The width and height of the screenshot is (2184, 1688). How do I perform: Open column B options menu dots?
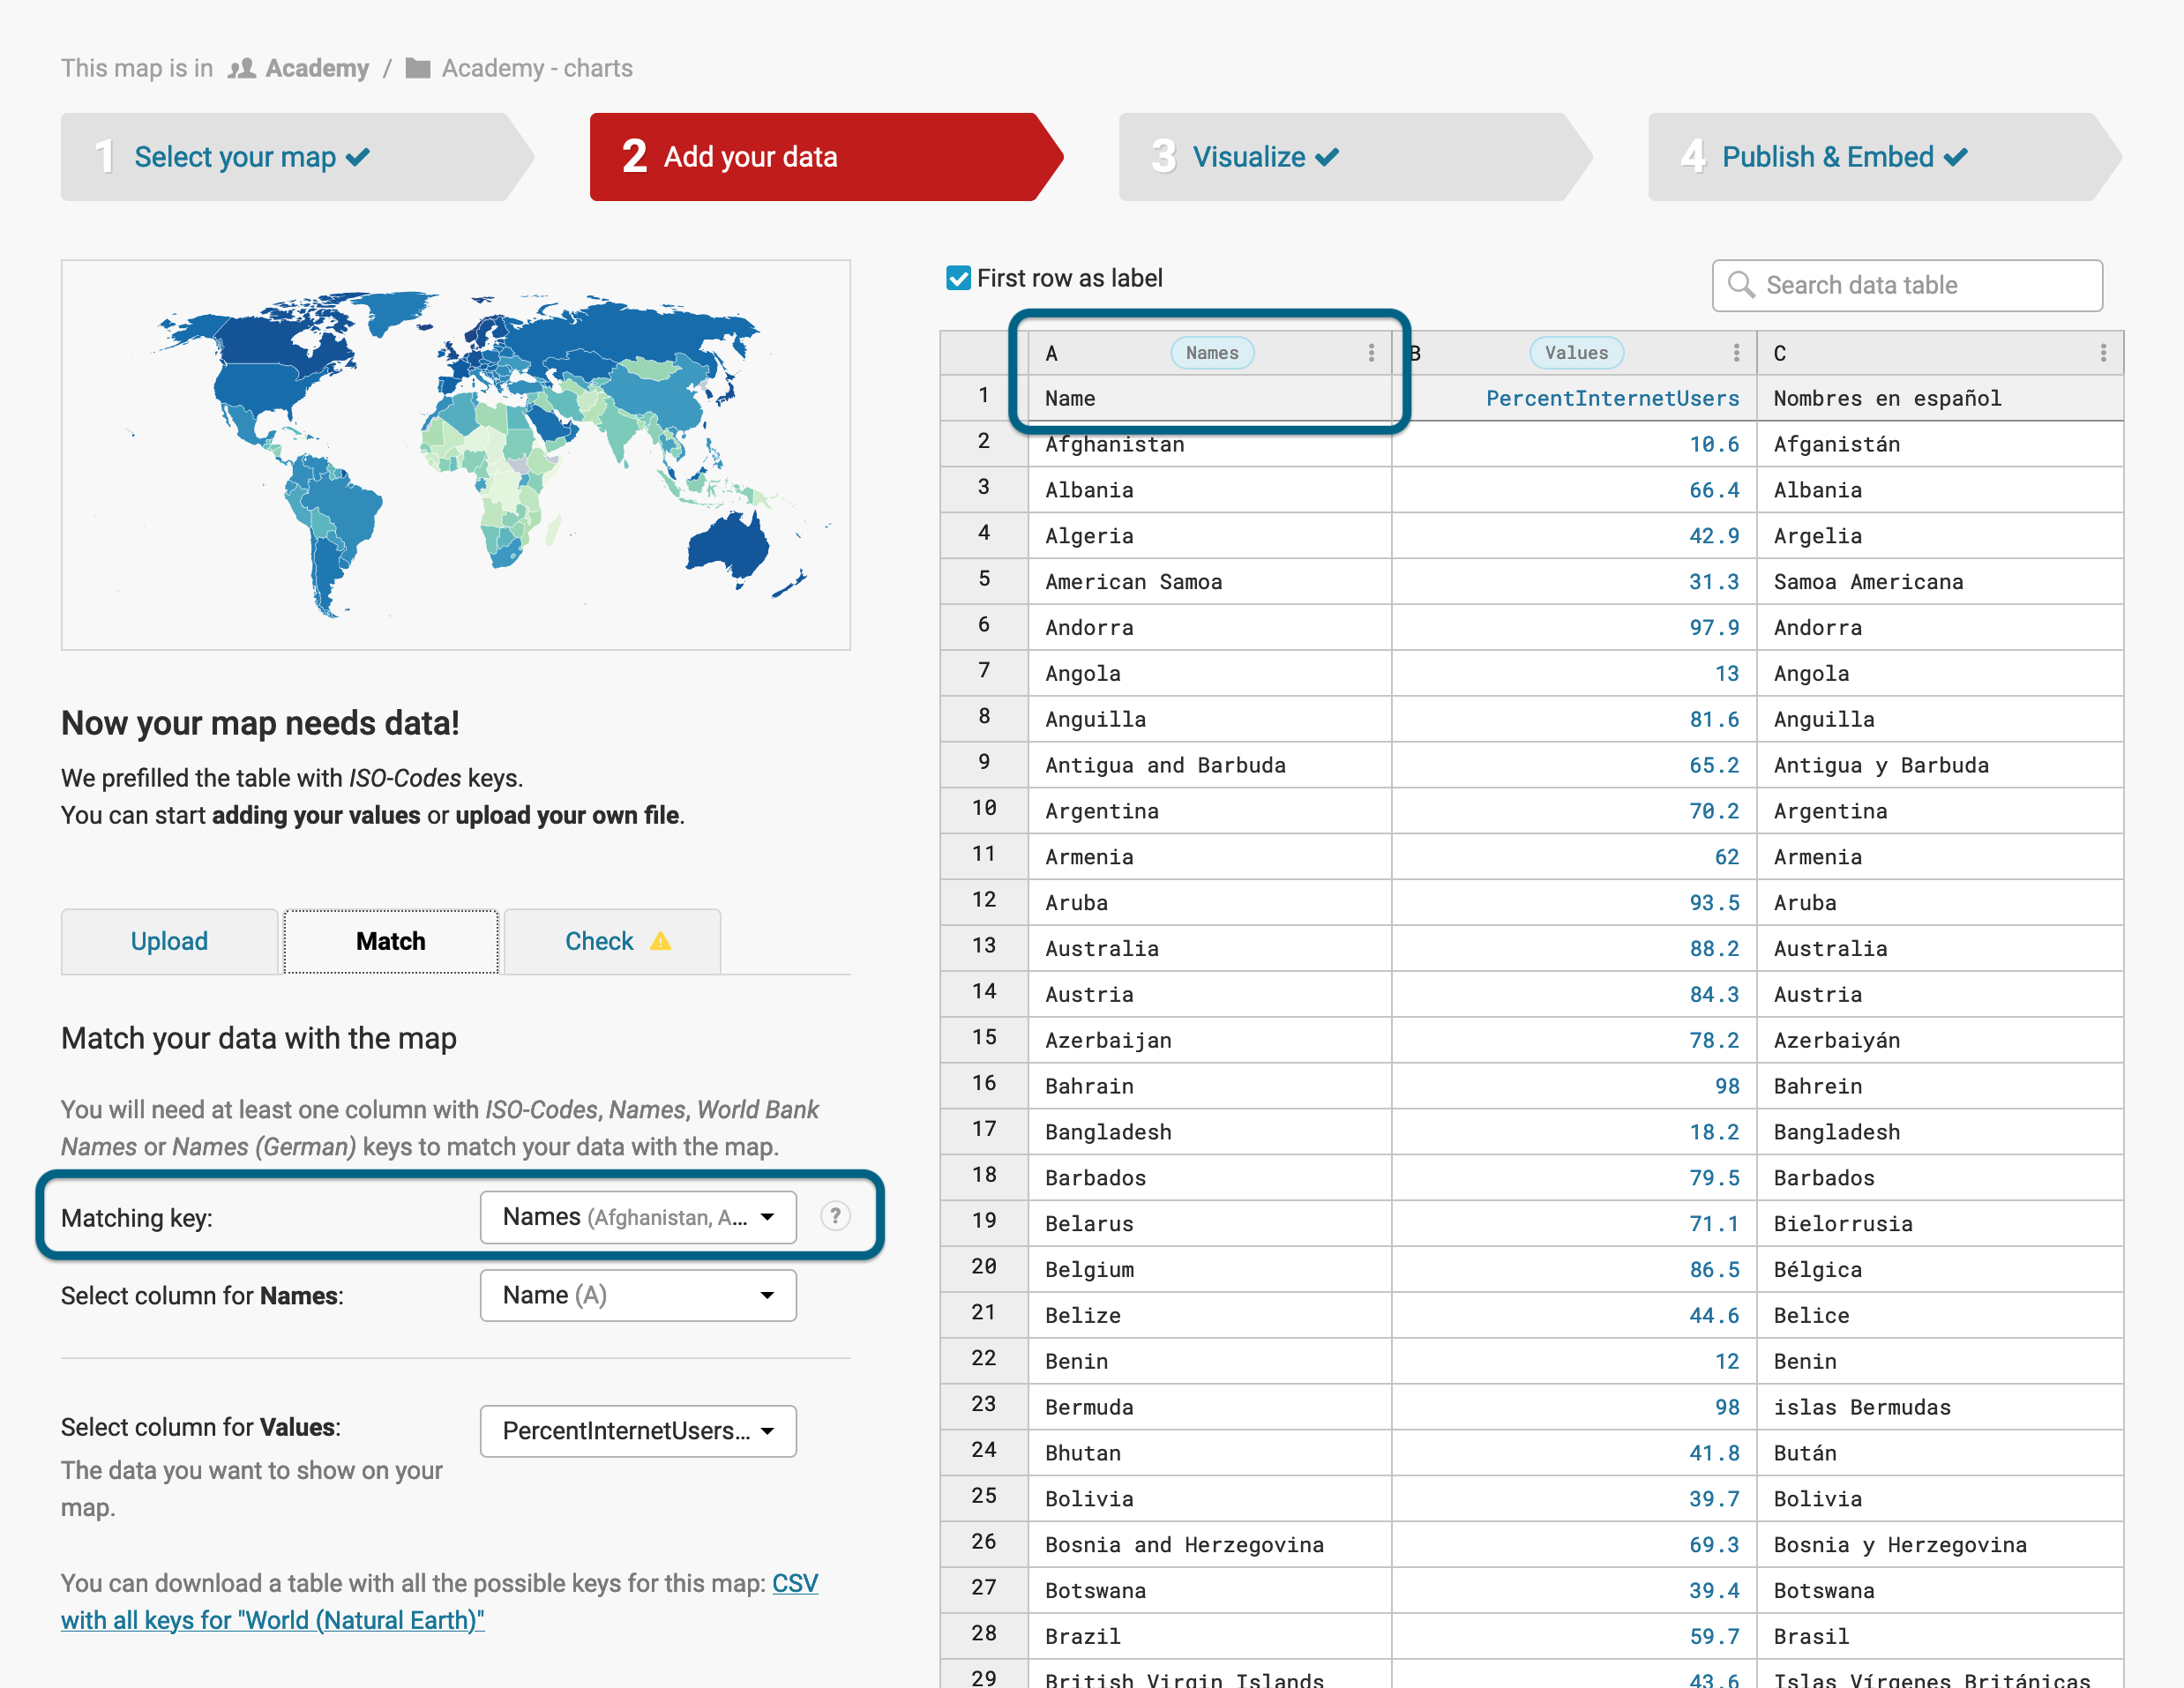pos(1736,353)
